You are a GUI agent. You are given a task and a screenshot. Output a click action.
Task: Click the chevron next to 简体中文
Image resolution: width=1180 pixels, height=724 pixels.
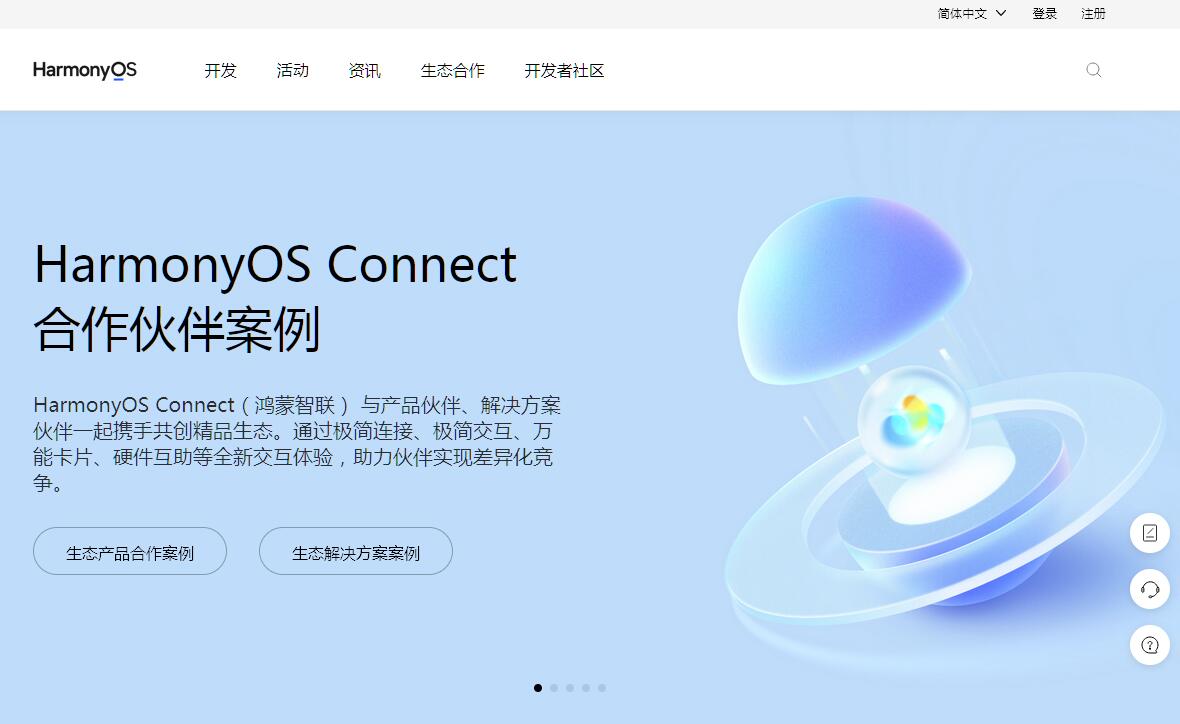[x=1001, y=13]
